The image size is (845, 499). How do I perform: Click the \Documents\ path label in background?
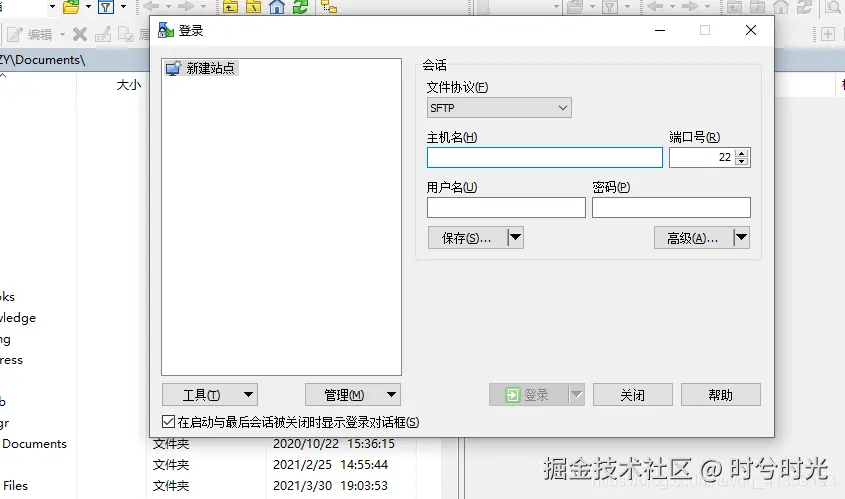(x=43, y=60)
